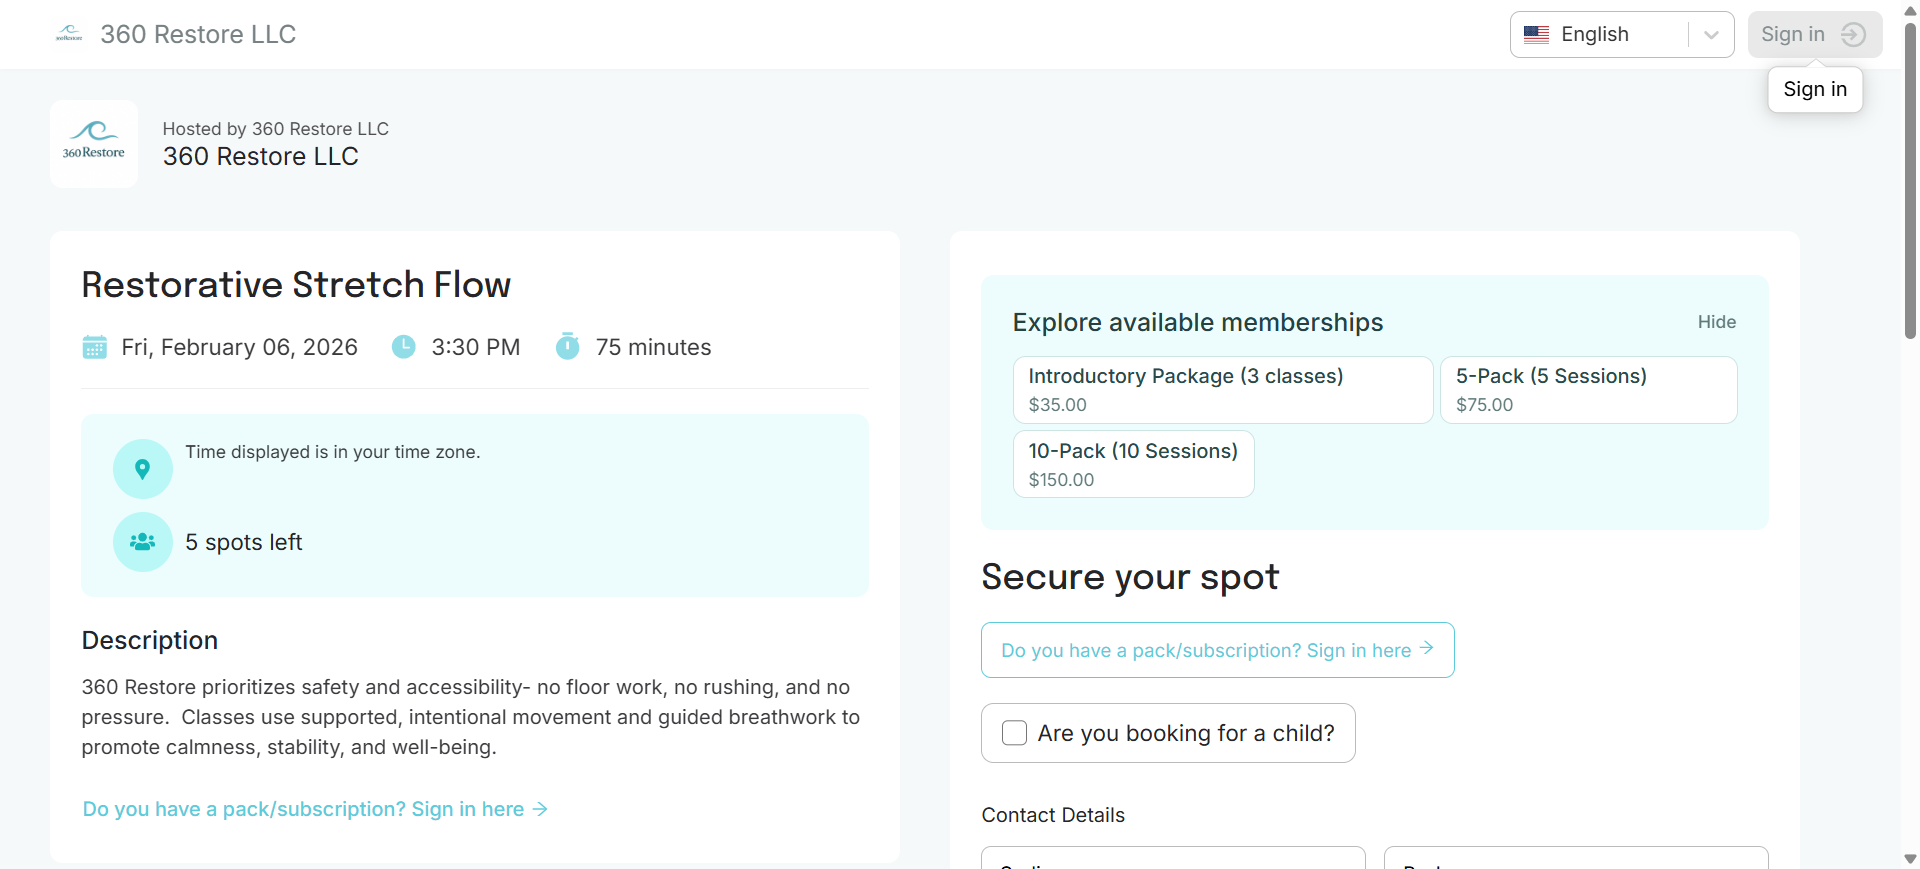The image size is (1920, 869).
Task: Open the English language dropdown
Action: pyautogui.click(x=1621, y=35)
